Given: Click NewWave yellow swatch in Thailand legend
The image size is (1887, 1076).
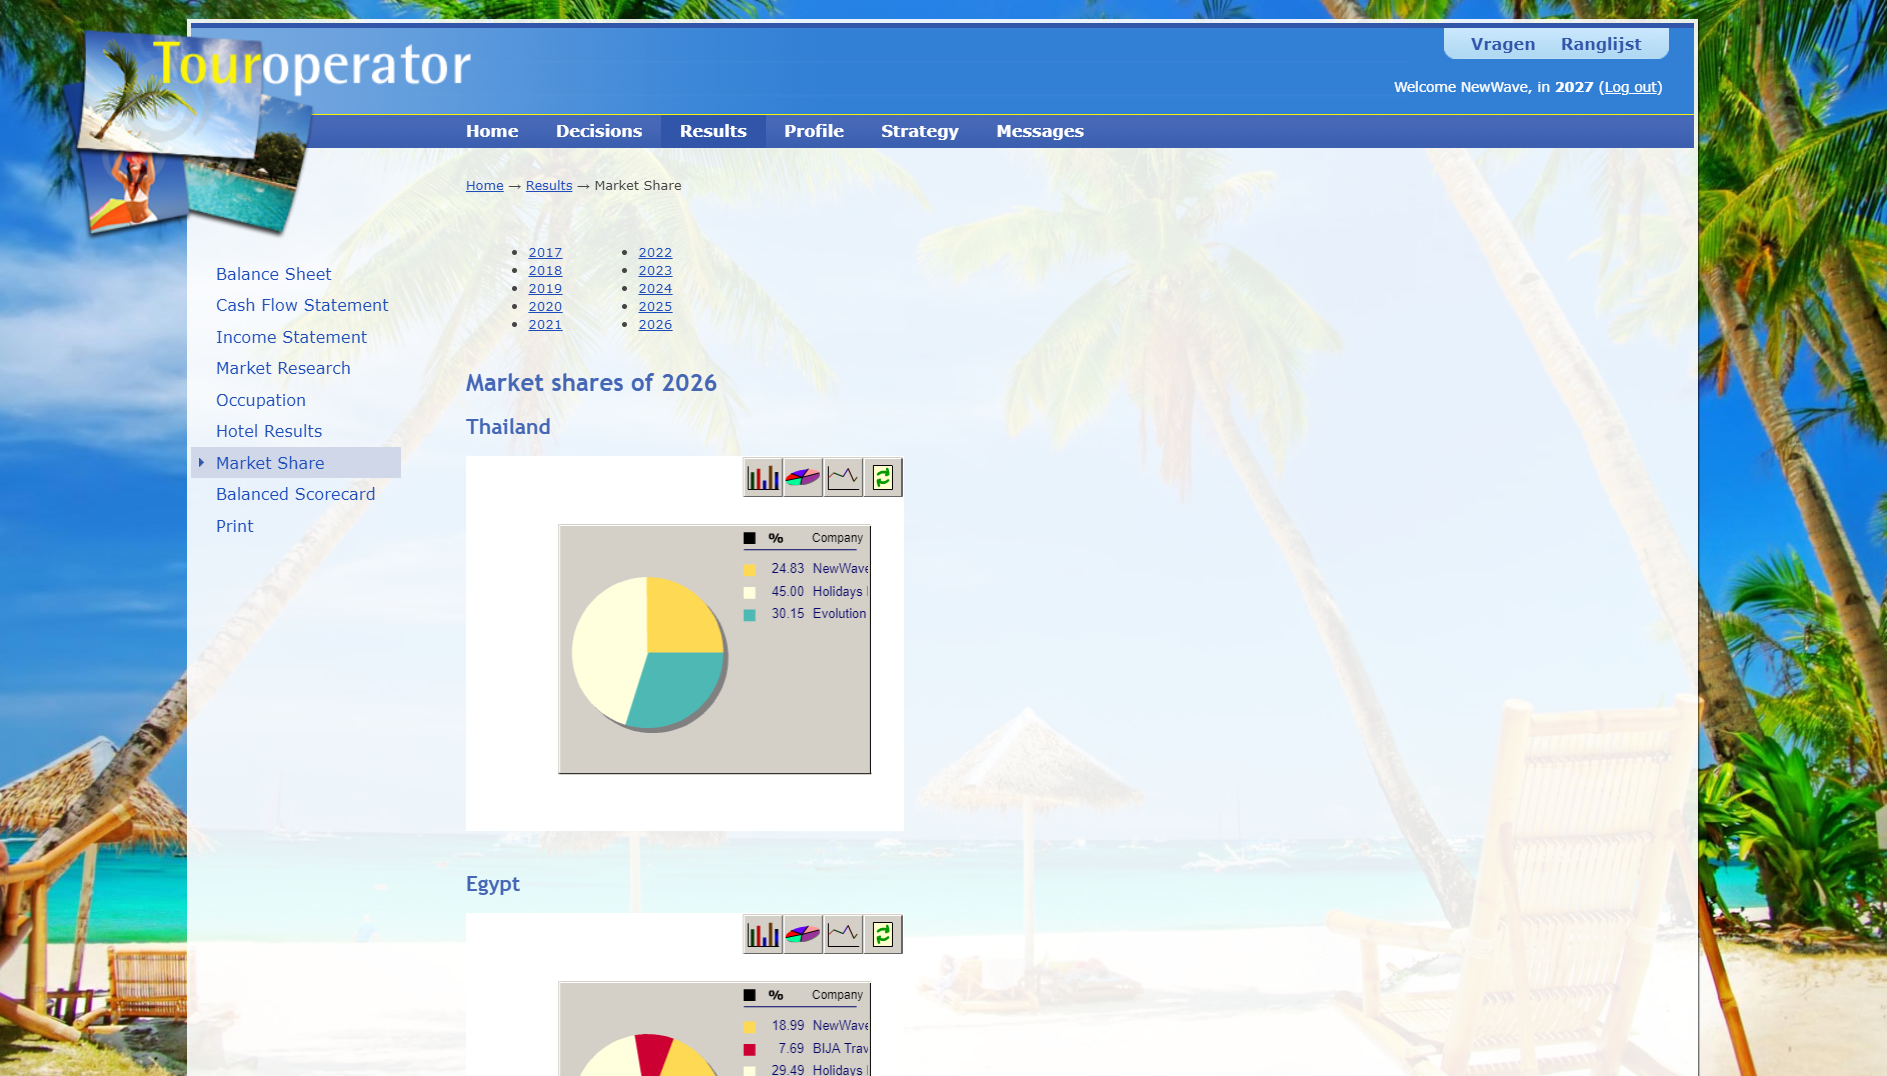Looking at the screenshot, I should coord(749,569).
